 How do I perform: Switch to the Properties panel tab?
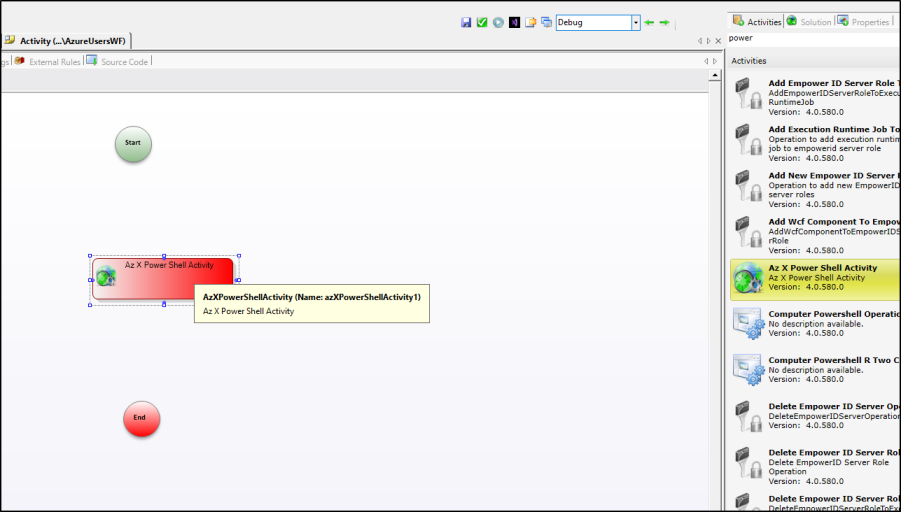(864, 22)
